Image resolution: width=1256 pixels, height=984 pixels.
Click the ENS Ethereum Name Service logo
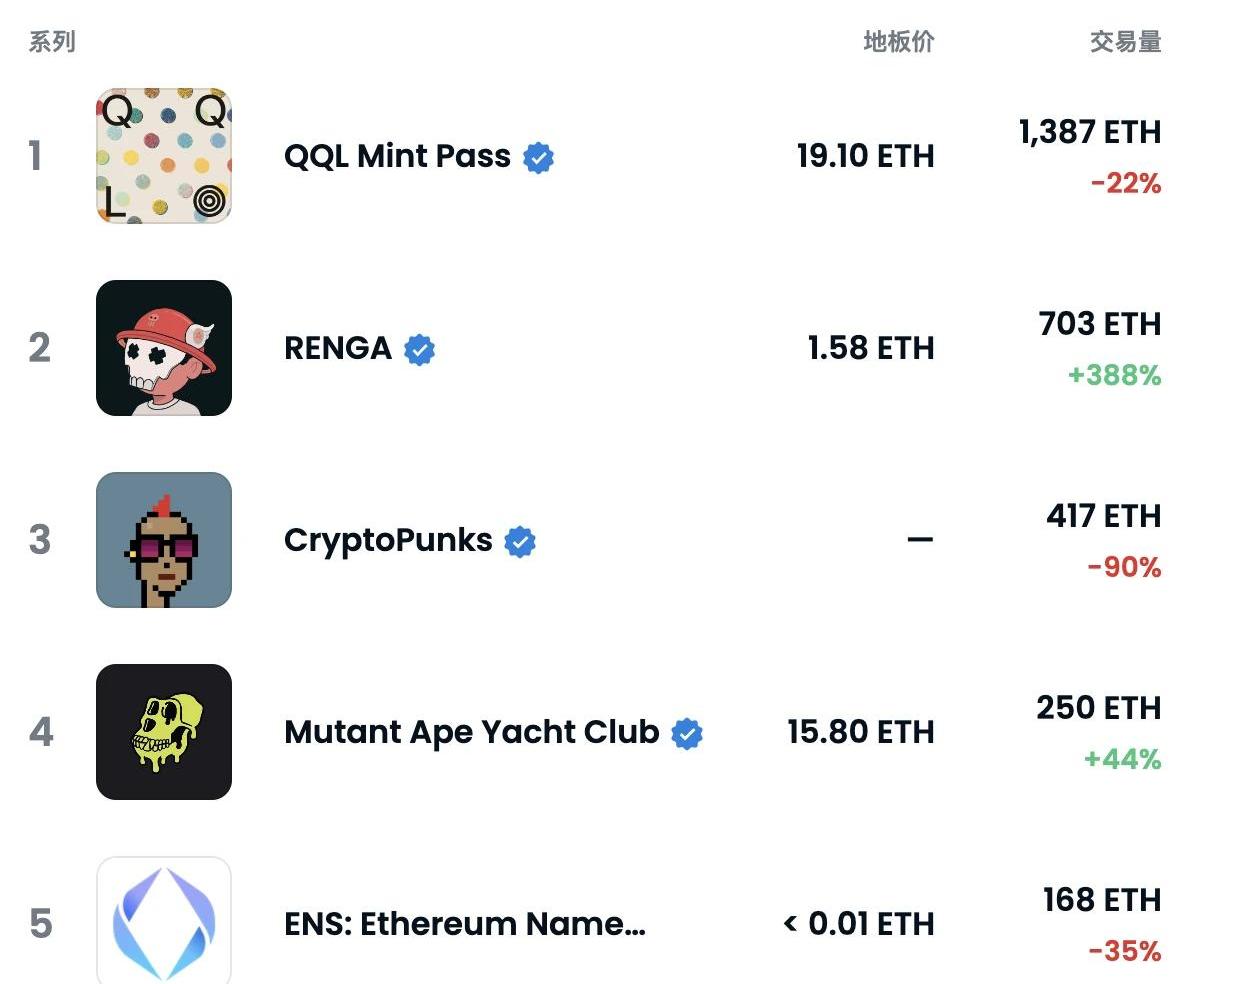tap(164, 920)
